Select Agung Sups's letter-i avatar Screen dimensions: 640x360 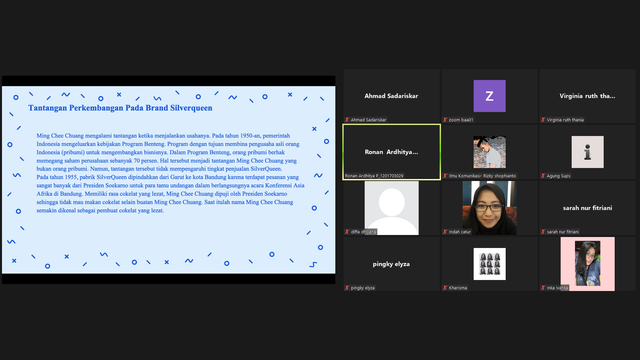point(587,152)
